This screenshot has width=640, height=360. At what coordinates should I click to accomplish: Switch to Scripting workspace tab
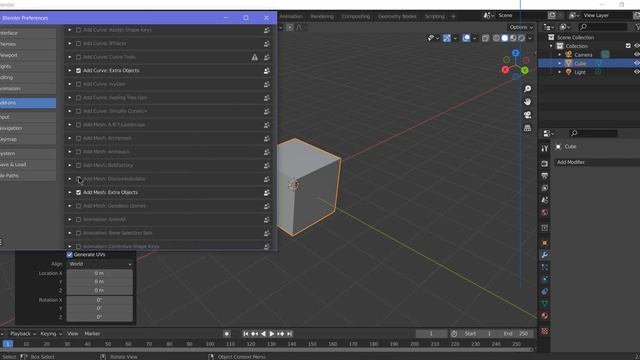[434, 16]
